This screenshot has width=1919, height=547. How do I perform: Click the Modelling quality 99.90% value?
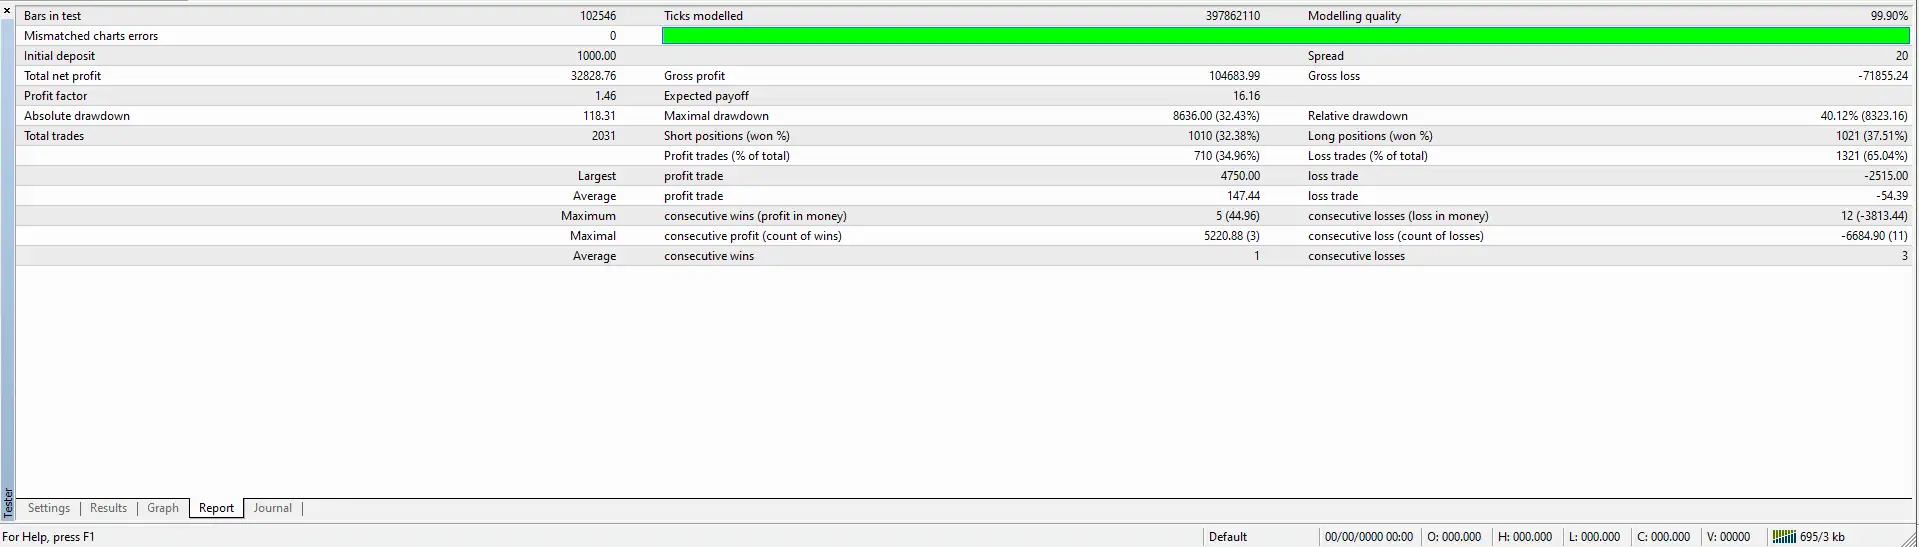coord(1889,16)
